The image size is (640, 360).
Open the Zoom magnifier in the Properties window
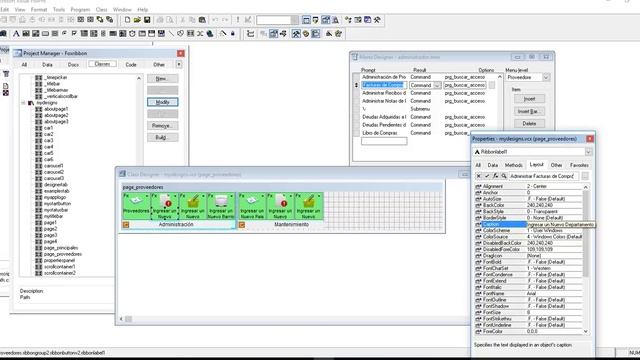tap(504, 176)
